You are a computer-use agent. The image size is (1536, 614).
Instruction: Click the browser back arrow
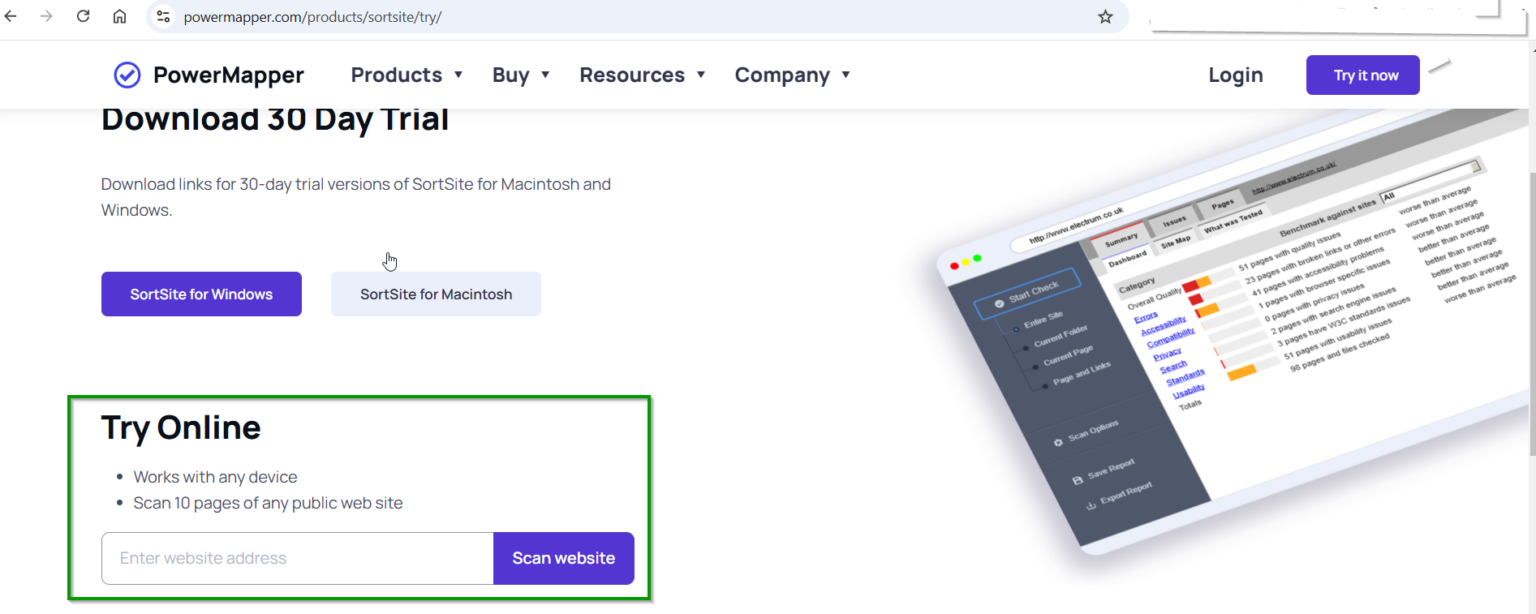tap(16, 16)
